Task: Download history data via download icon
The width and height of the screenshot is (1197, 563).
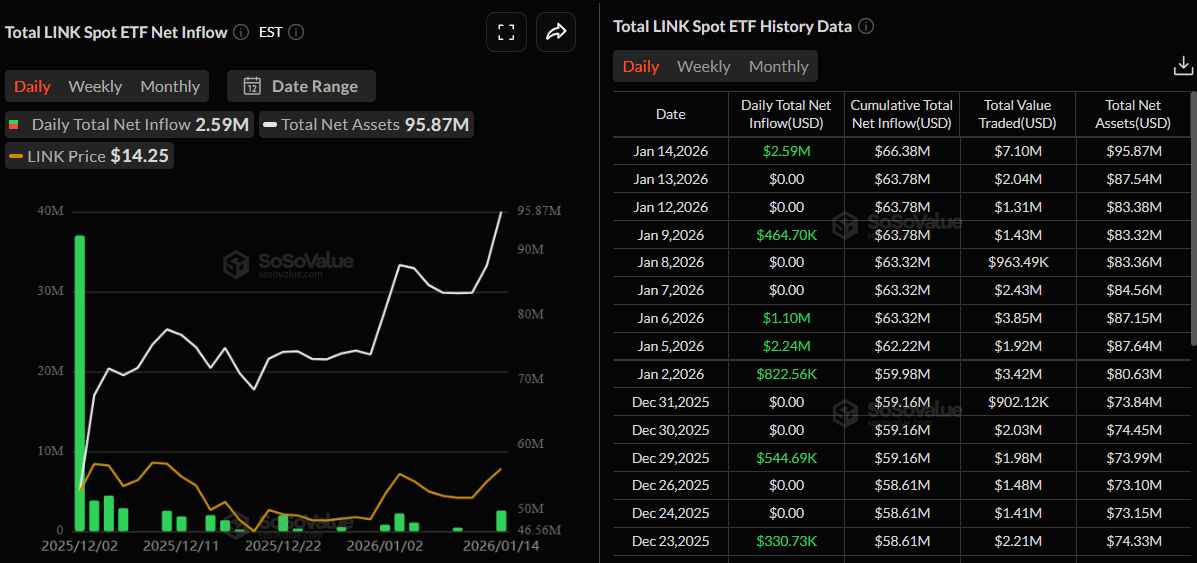Action: (x=1182, y=66)
